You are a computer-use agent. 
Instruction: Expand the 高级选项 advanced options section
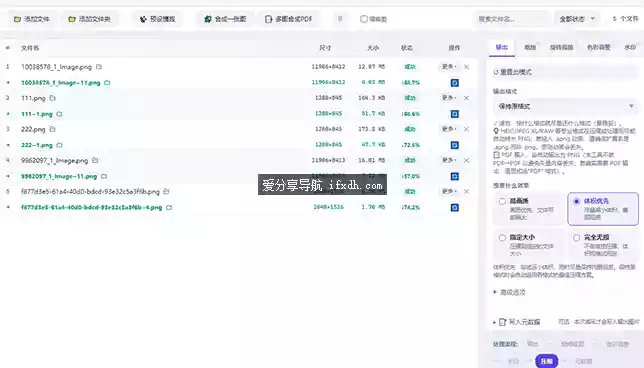[x=509, y=292]
